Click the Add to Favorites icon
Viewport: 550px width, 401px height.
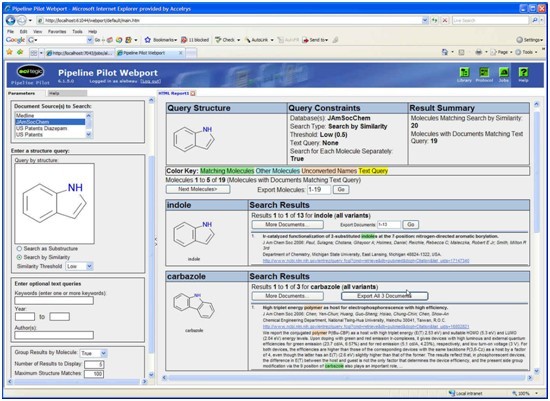(20, 52)
